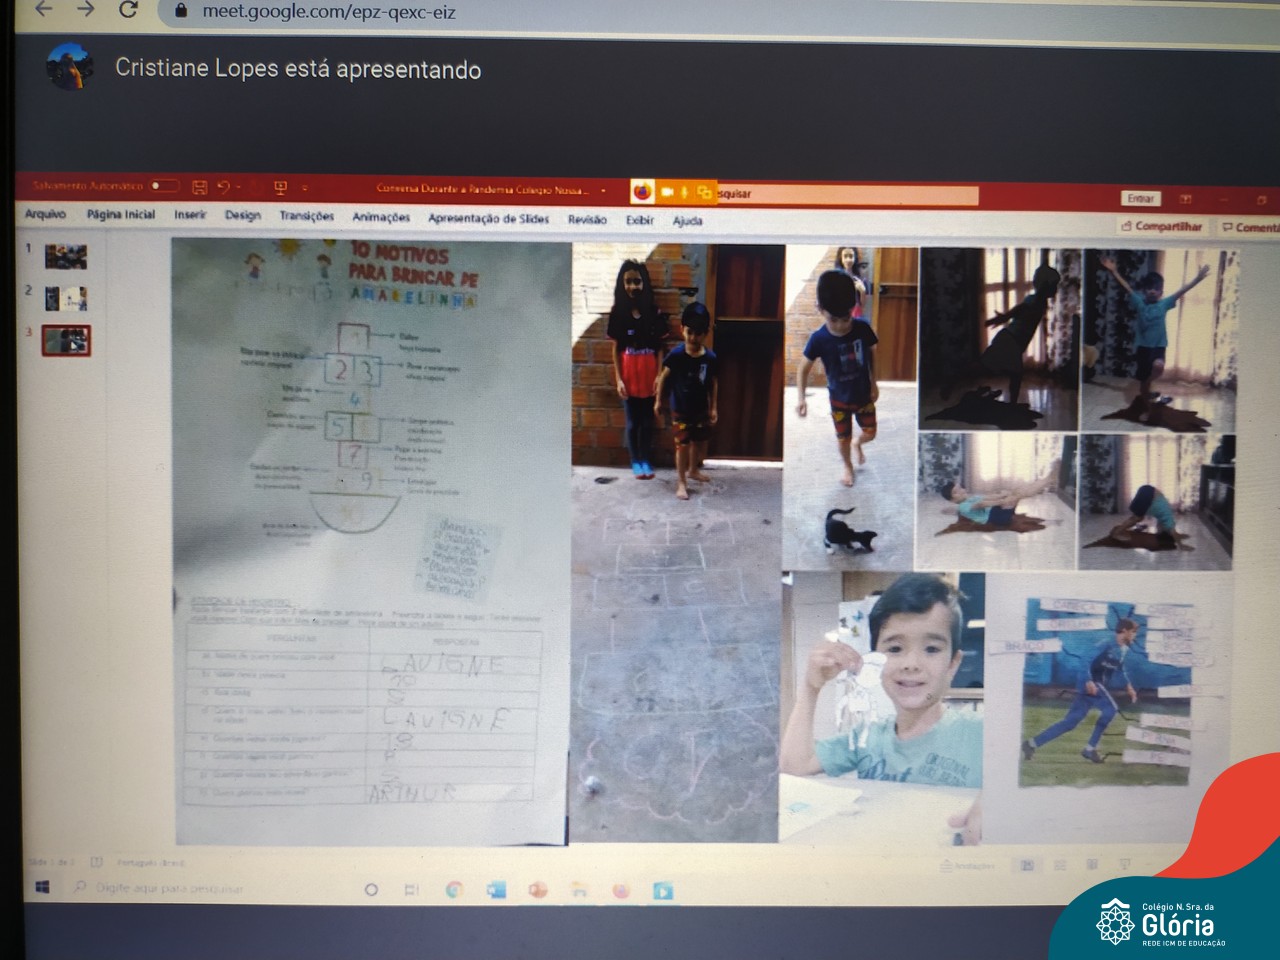The image size is (1280, 960).
Task: Click the Cortana circle icon
Action: point(371,889)
